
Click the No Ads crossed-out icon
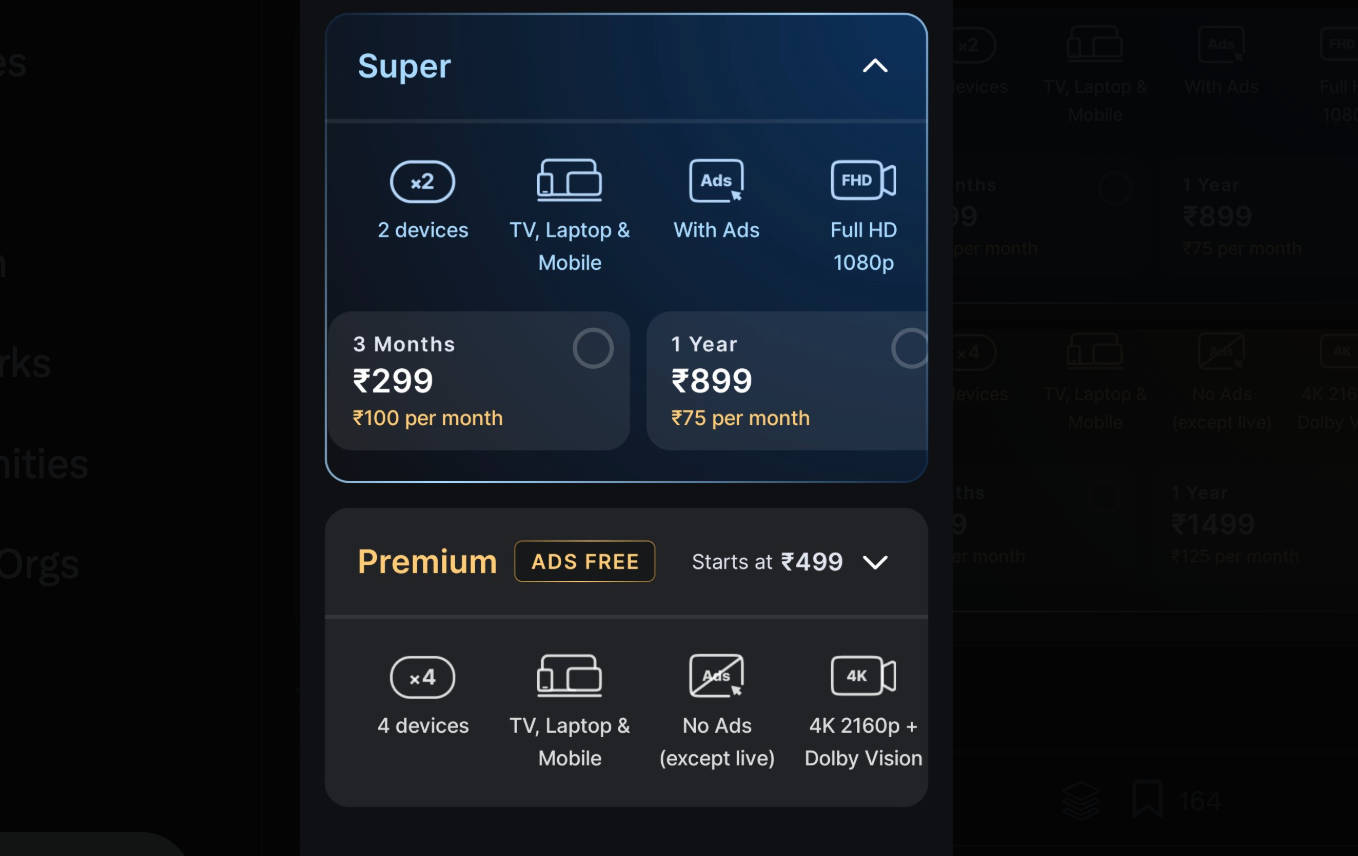(716, 676)
